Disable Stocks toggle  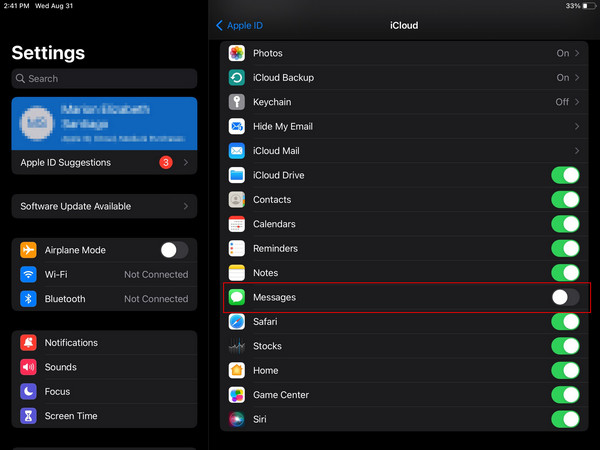click(x=565, y=346)
